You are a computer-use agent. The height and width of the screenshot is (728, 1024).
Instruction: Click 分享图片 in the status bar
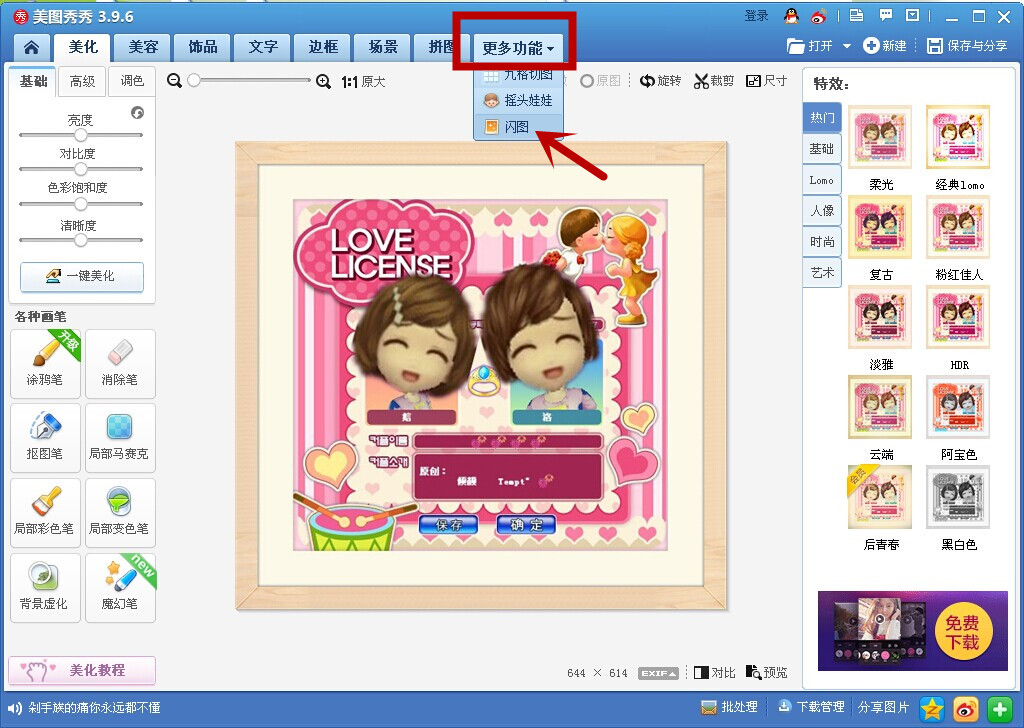pos(883,707)
